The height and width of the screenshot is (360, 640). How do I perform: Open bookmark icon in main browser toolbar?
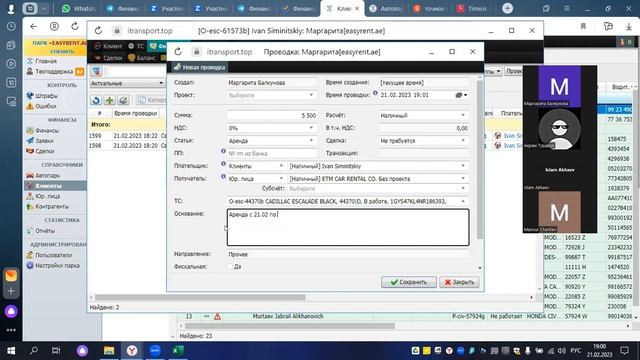(583, 27)
